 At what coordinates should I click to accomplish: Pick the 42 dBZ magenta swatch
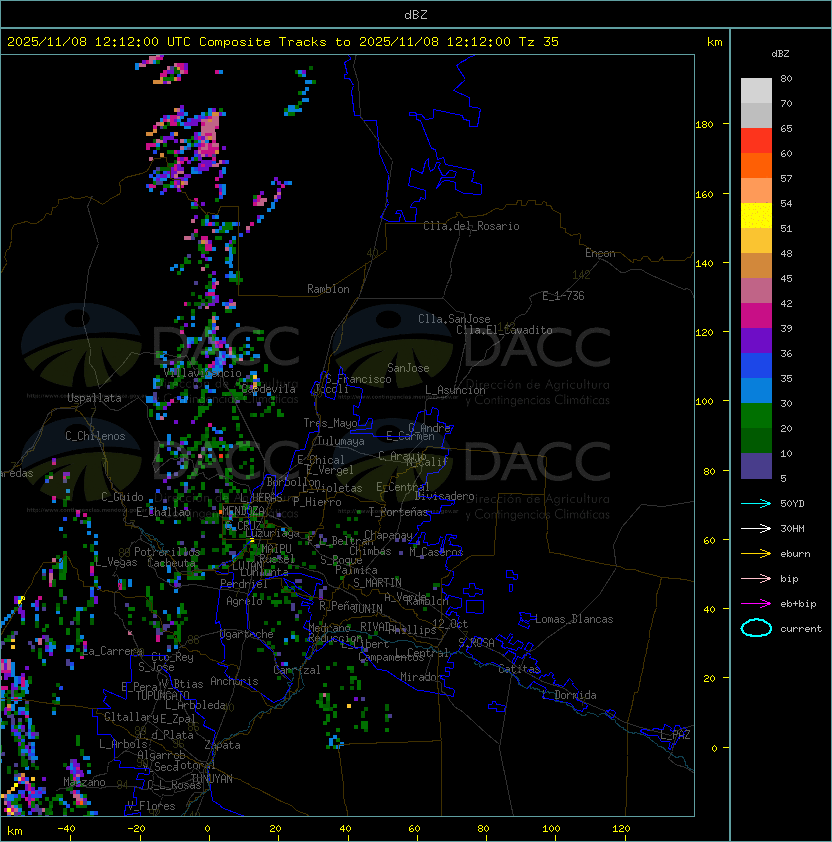tap(756, 316)
